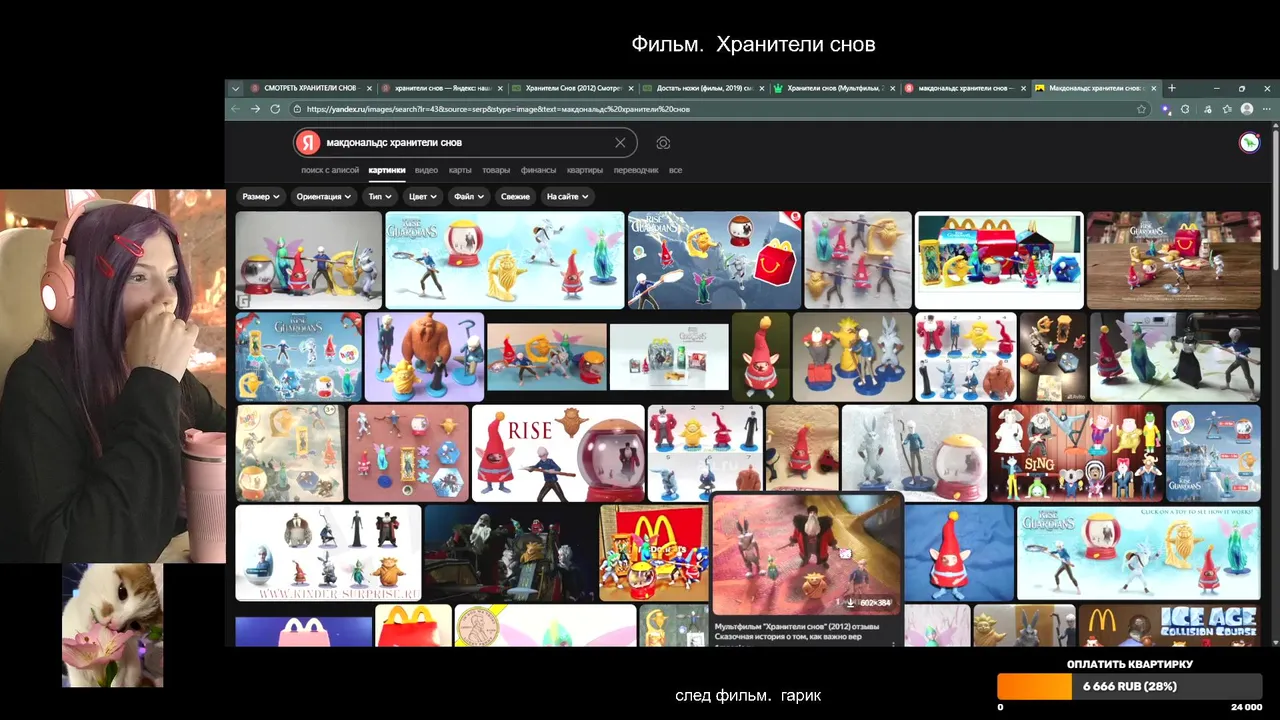Screen dimensions: 1280x720
Task: Open the kinder-serprise.ru figures thumbnail
Action: [328, 553]
